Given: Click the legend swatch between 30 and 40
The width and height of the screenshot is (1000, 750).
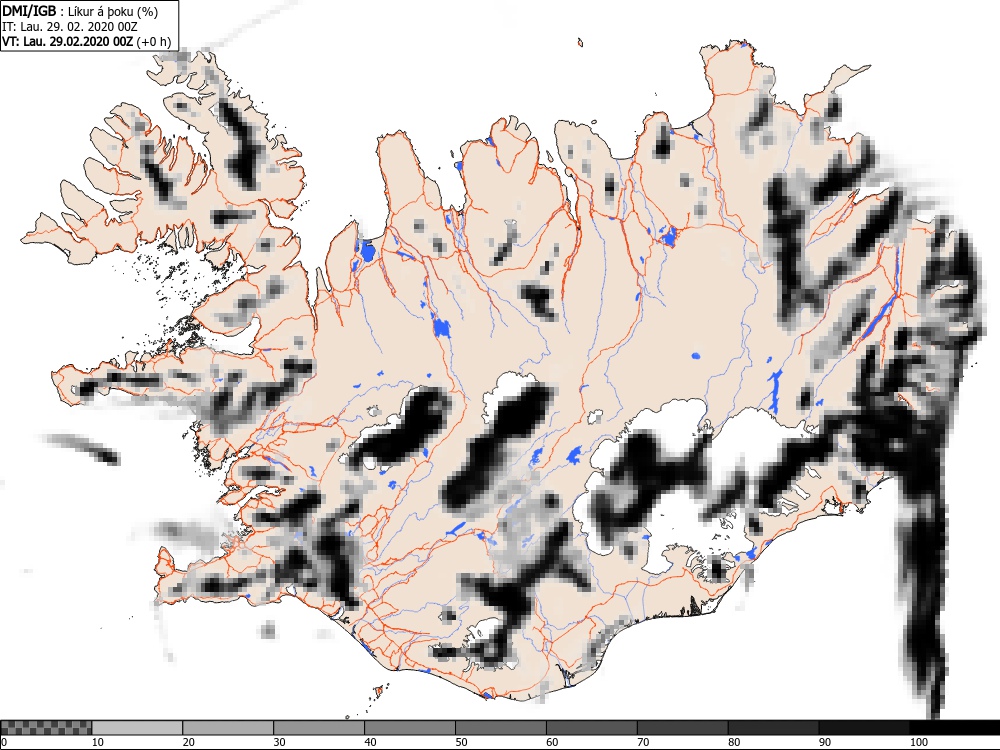Looking at the screenshot, I should click(319, 727).
